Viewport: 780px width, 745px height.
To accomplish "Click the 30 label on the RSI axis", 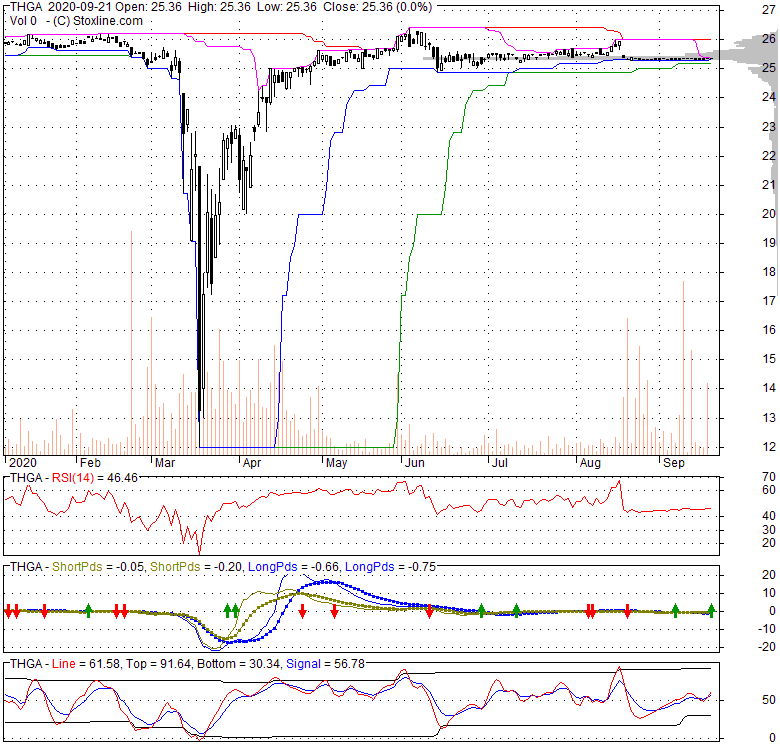I will [769, 530].
